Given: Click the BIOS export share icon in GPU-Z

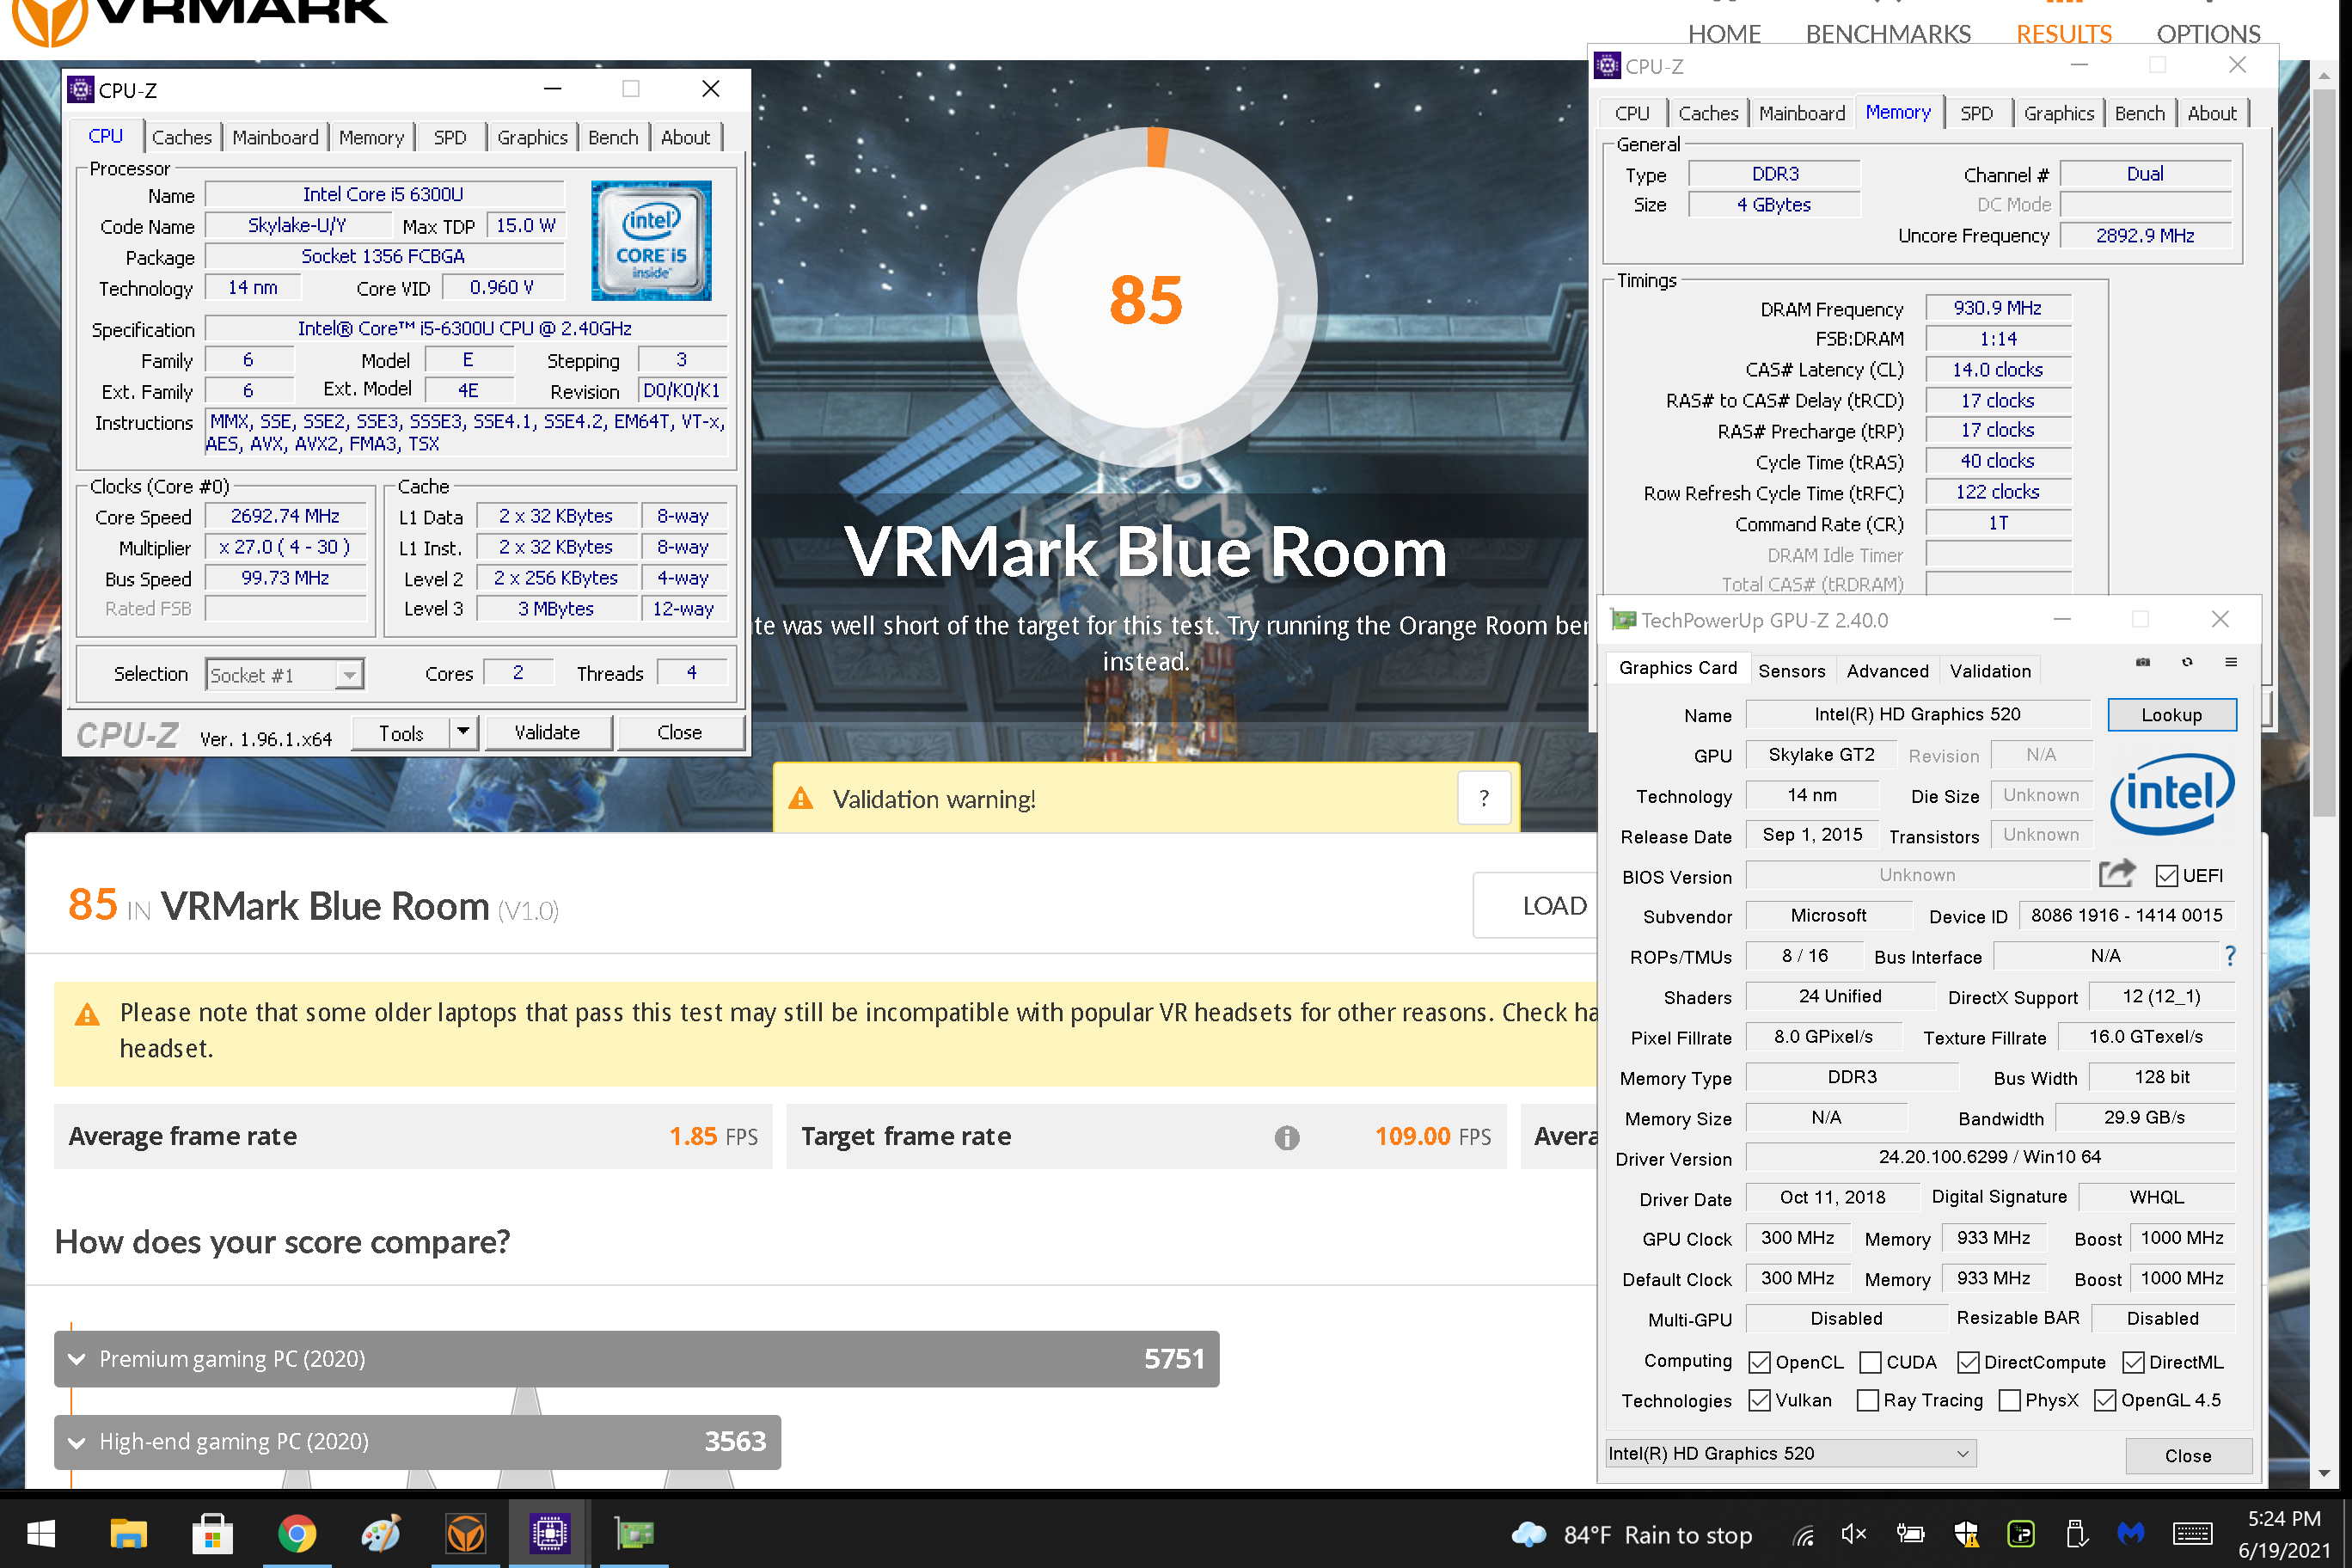Looking at the screenshot, I should tap(2117, 873).
